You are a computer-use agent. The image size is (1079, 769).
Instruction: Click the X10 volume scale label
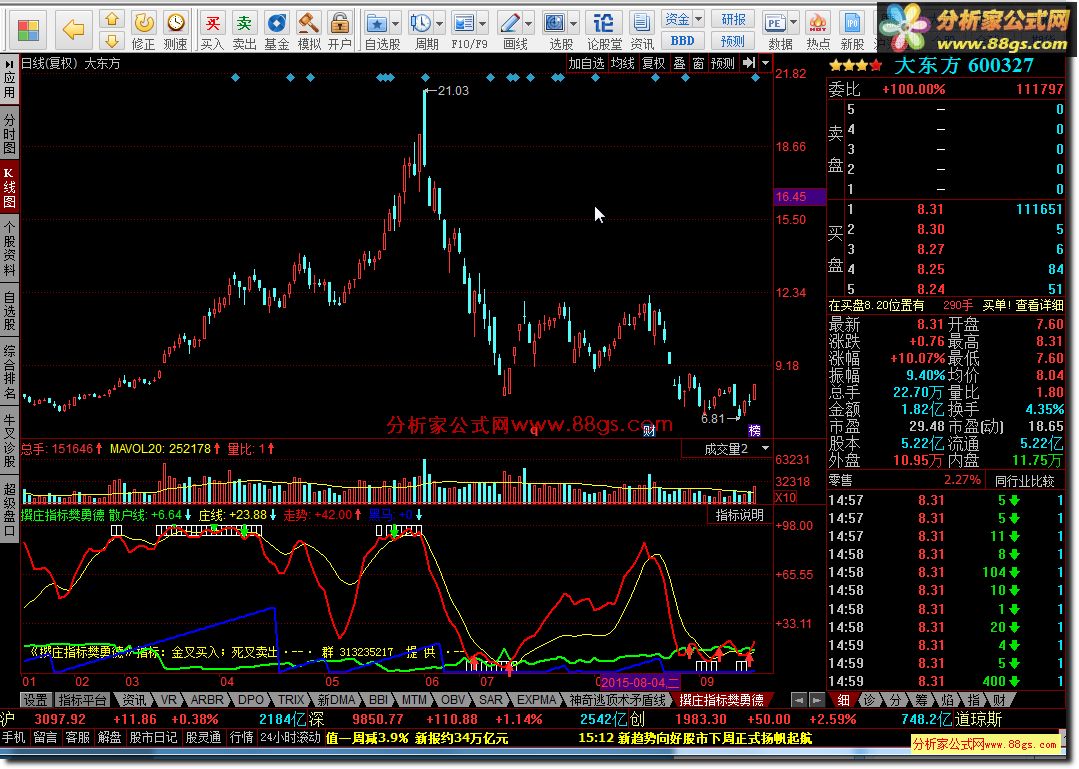pyautogui.click(x=785, y=497)
